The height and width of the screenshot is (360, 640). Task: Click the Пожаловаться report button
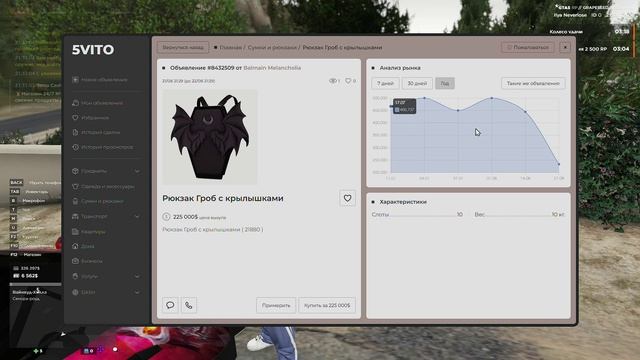pyautogui.click(x=528, y=47)
